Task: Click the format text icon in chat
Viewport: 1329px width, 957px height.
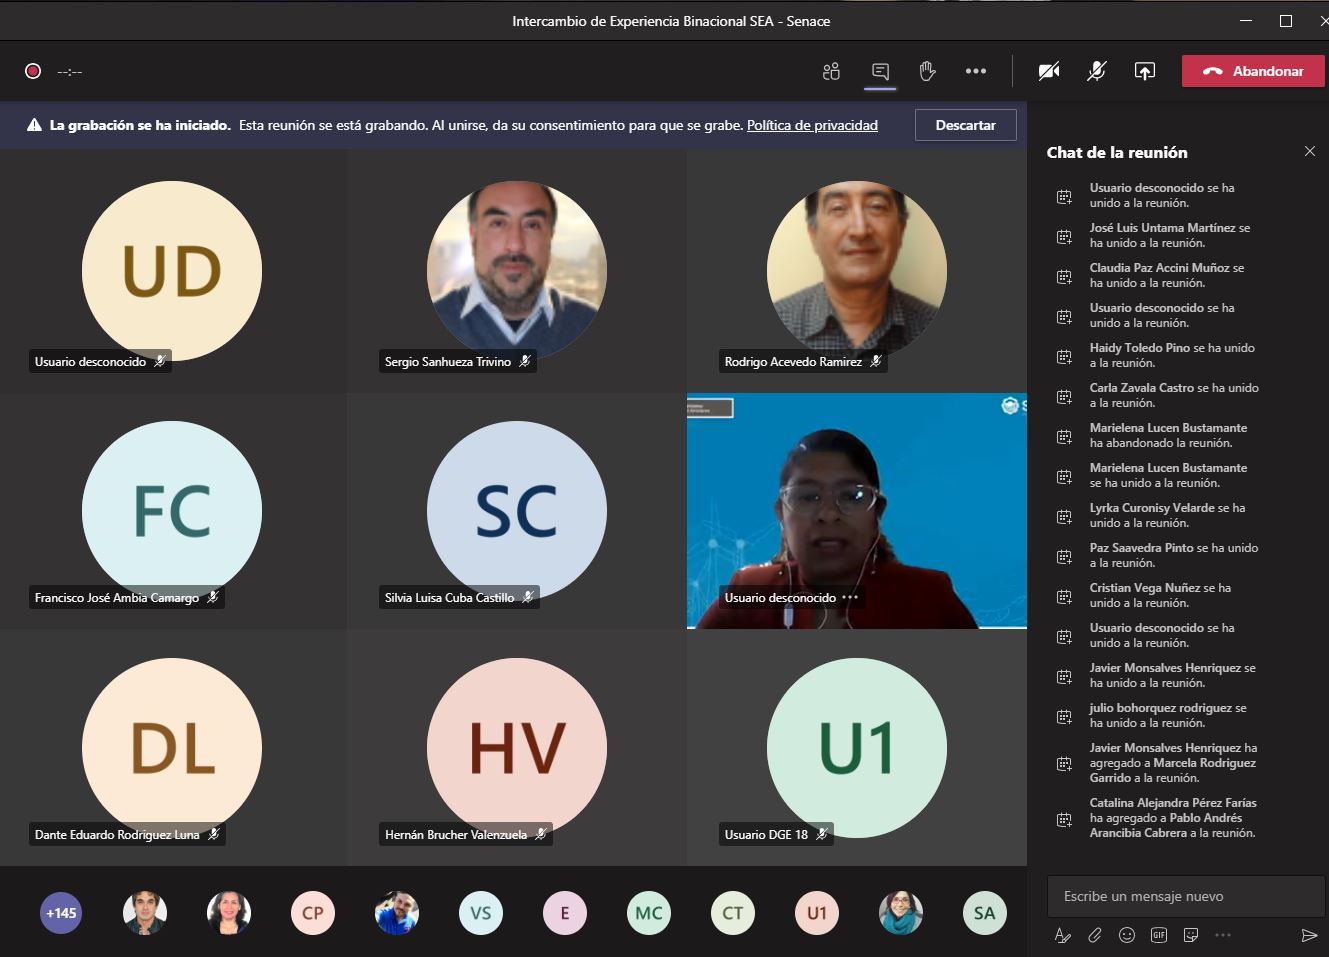Action: [1062, 935]
